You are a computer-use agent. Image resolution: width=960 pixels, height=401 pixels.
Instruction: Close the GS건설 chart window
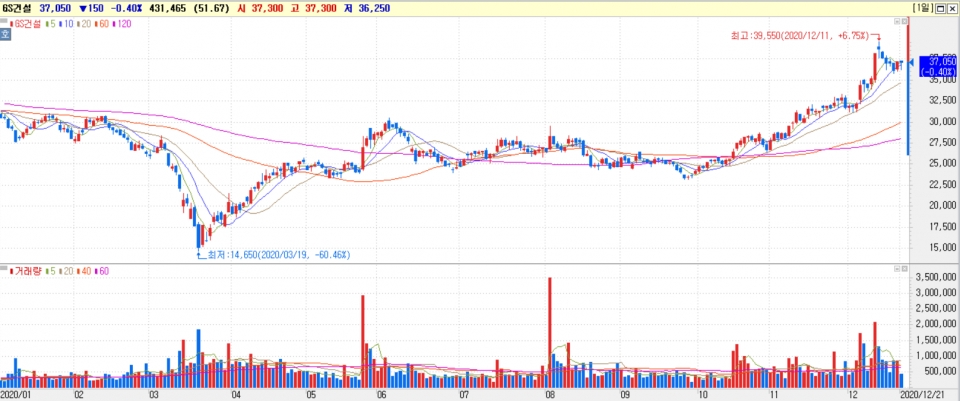point(952,8)
